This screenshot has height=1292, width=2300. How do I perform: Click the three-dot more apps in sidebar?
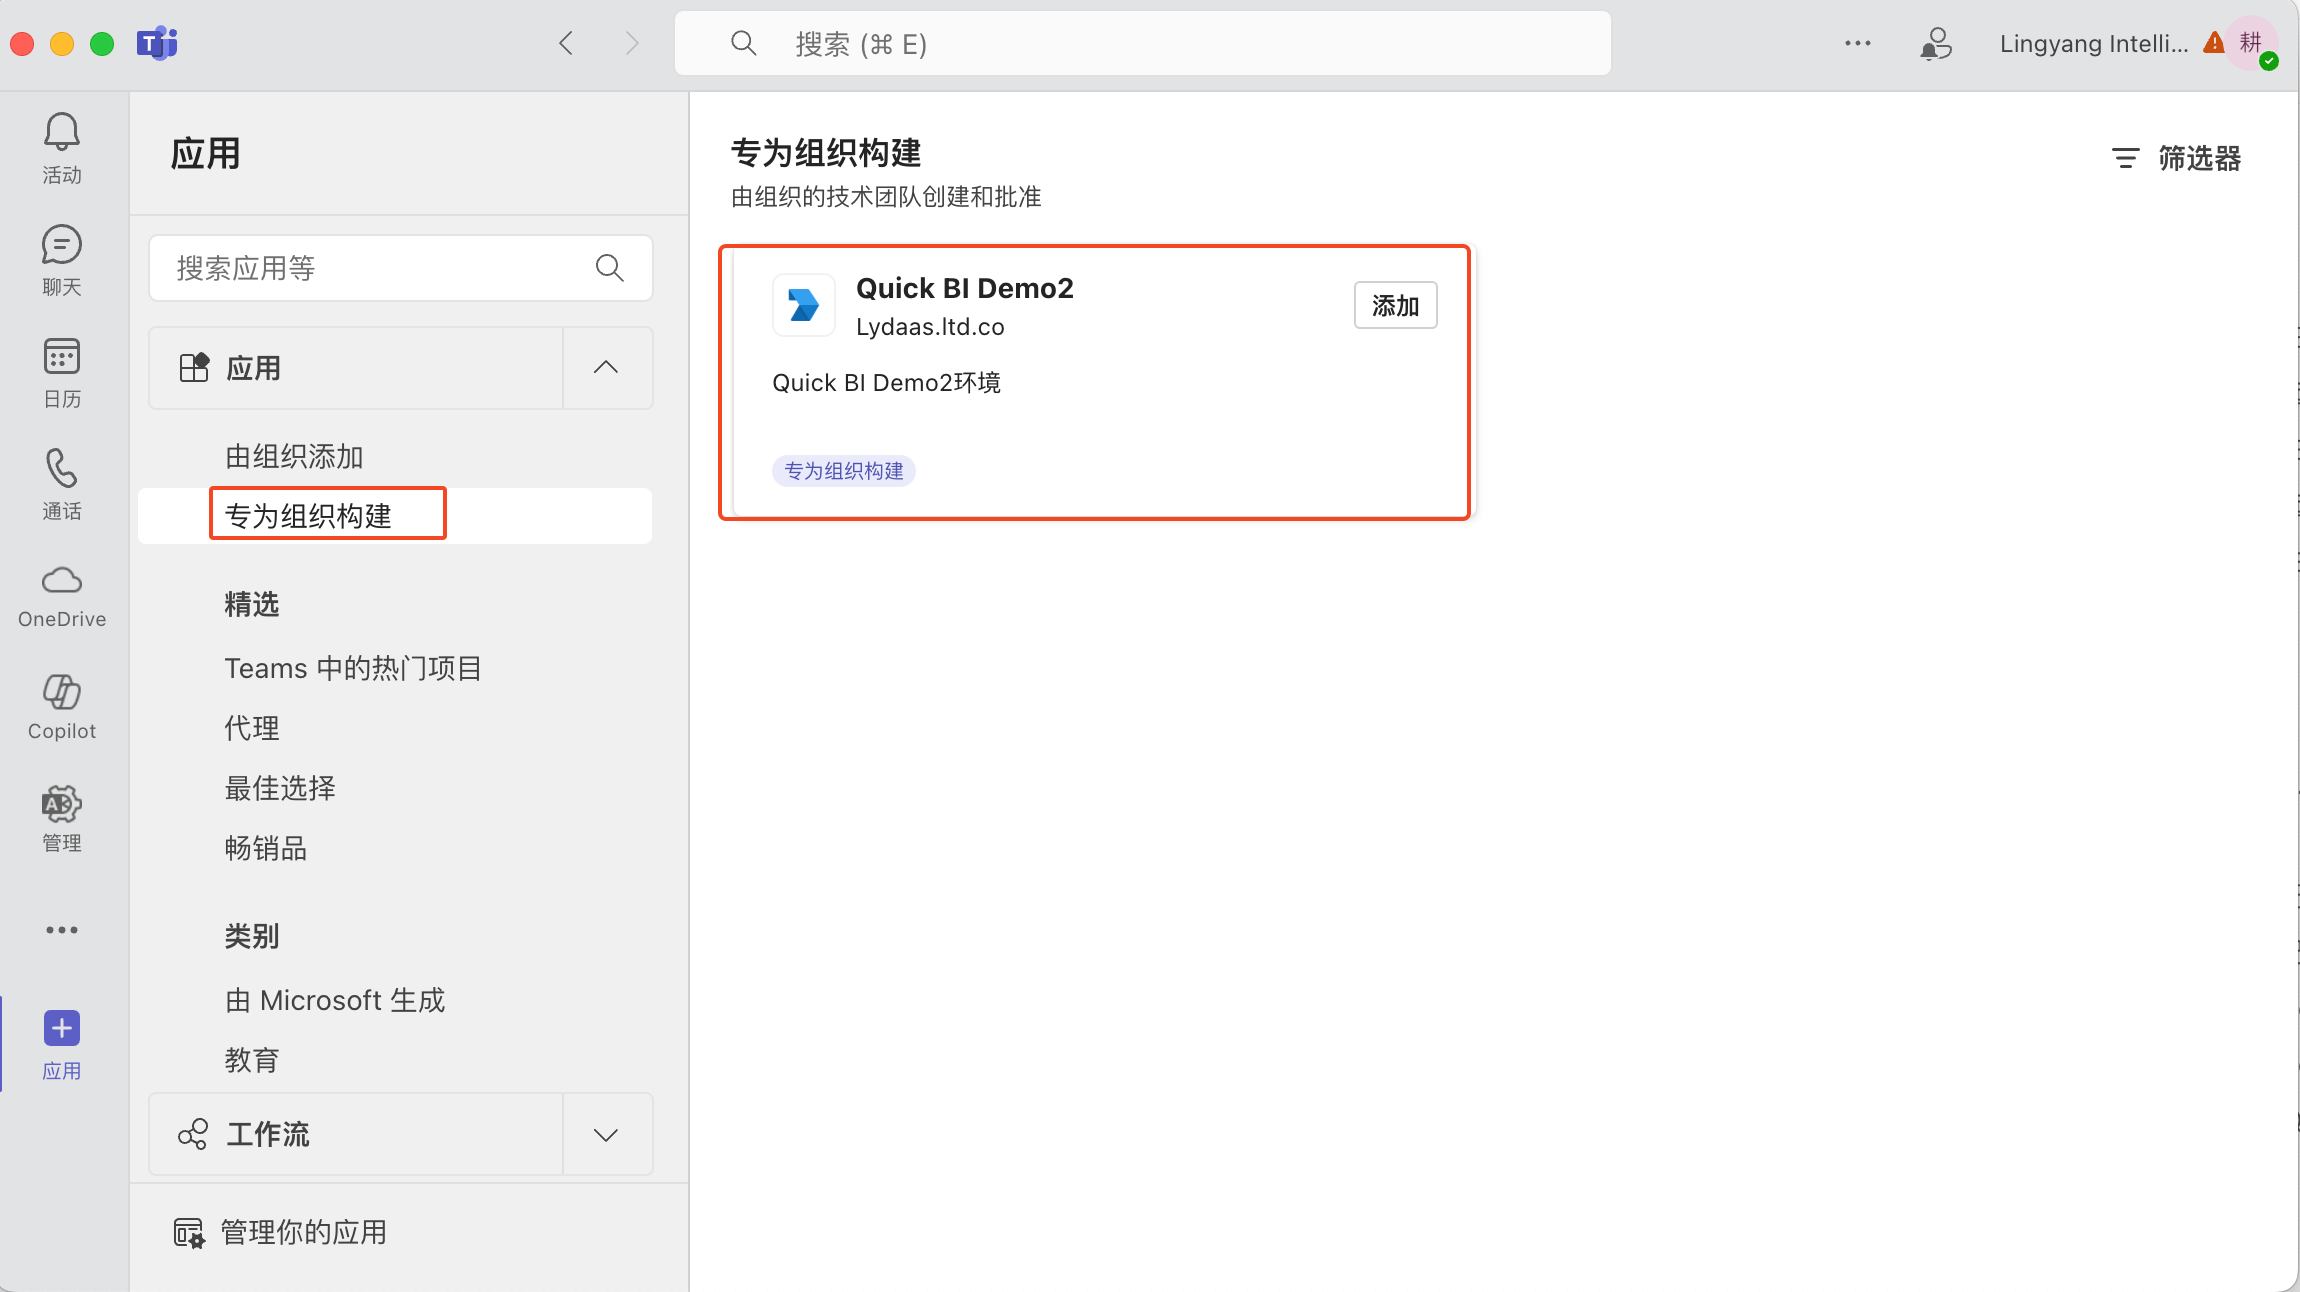[x=62, y=930]
